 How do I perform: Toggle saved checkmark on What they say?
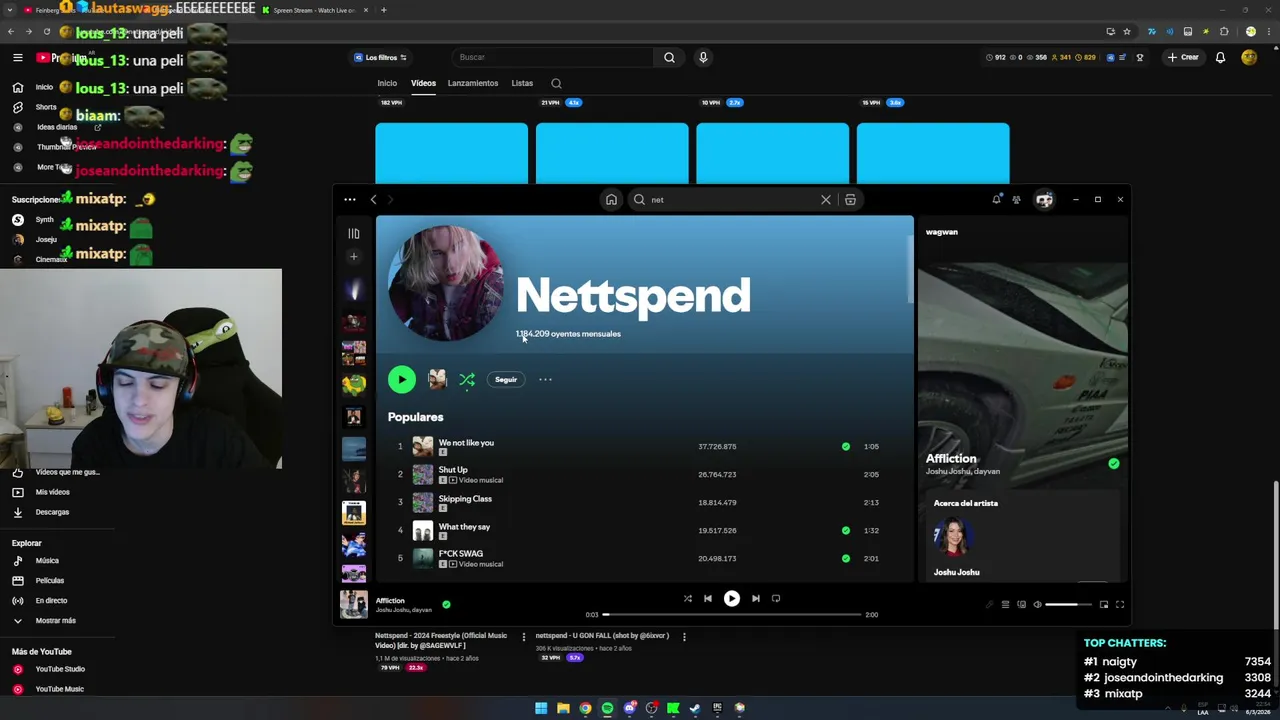click(x=846, y=530)
